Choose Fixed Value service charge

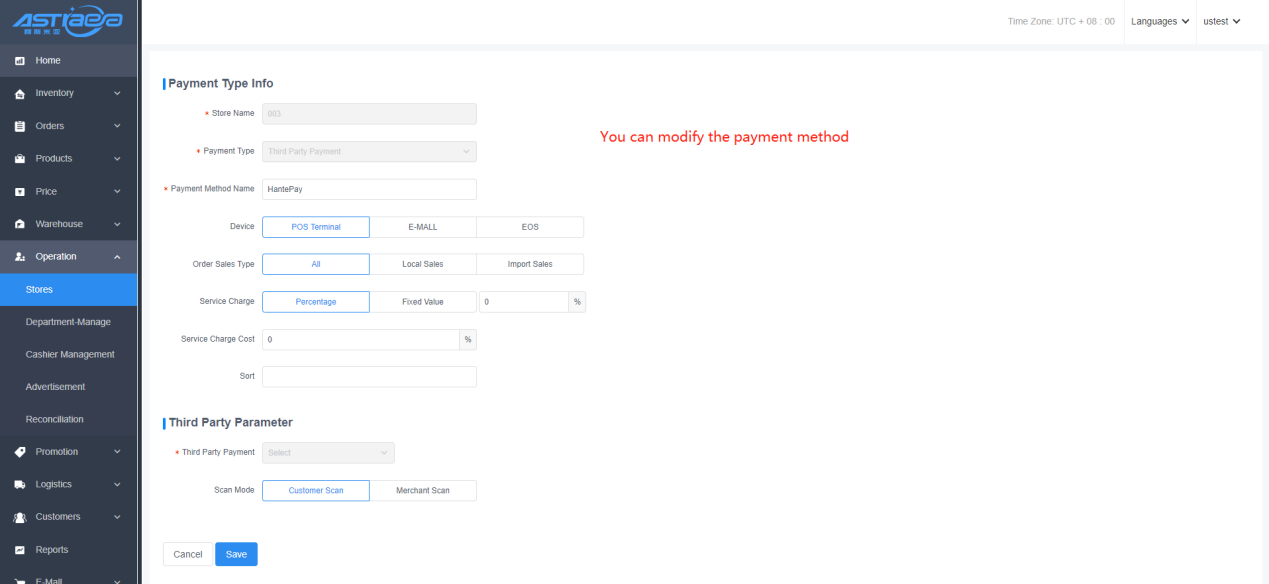point(422,302)
